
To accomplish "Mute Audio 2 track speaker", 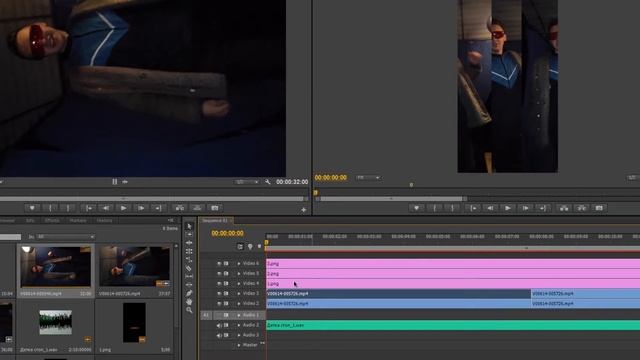I will (219, 325).
